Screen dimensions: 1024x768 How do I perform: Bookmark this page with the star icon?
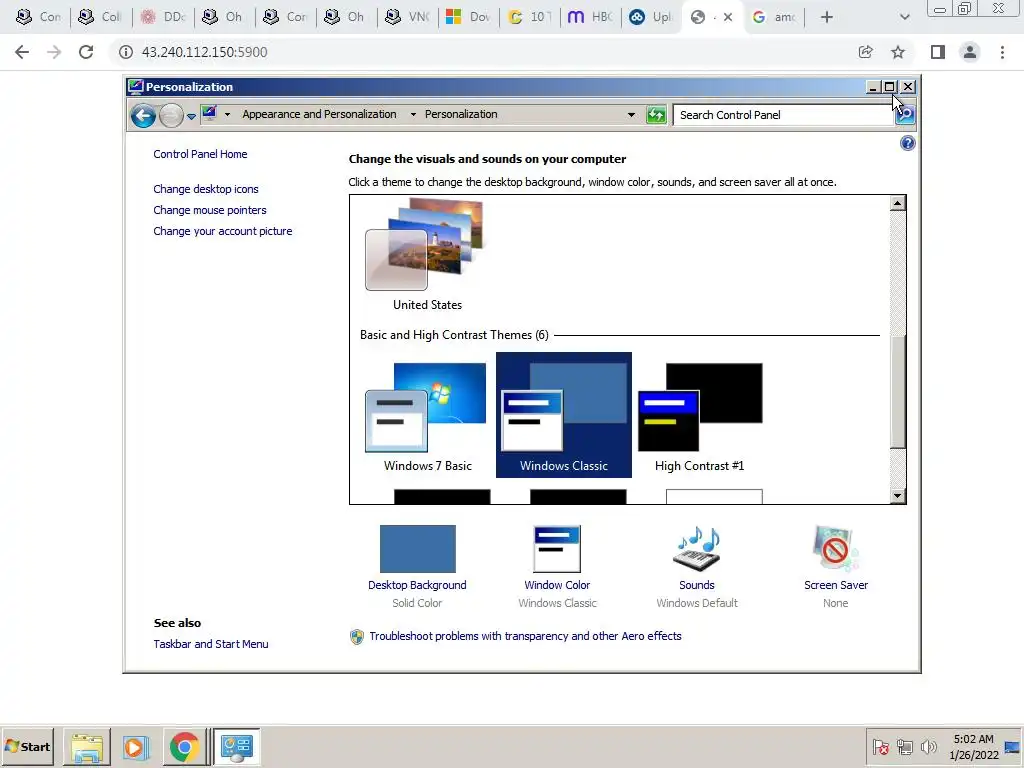coord(898,52)
